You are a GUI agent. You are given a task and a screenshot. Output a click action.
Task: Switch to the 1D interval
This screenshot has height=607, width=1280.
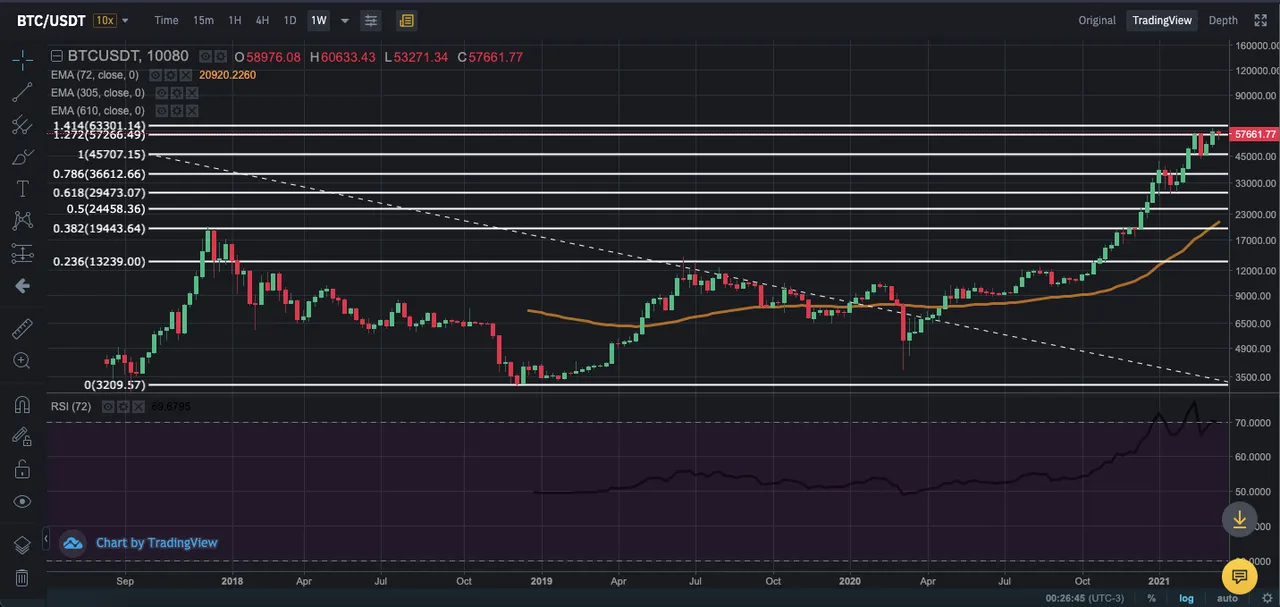pyautogui.click(x=290, y=20)
